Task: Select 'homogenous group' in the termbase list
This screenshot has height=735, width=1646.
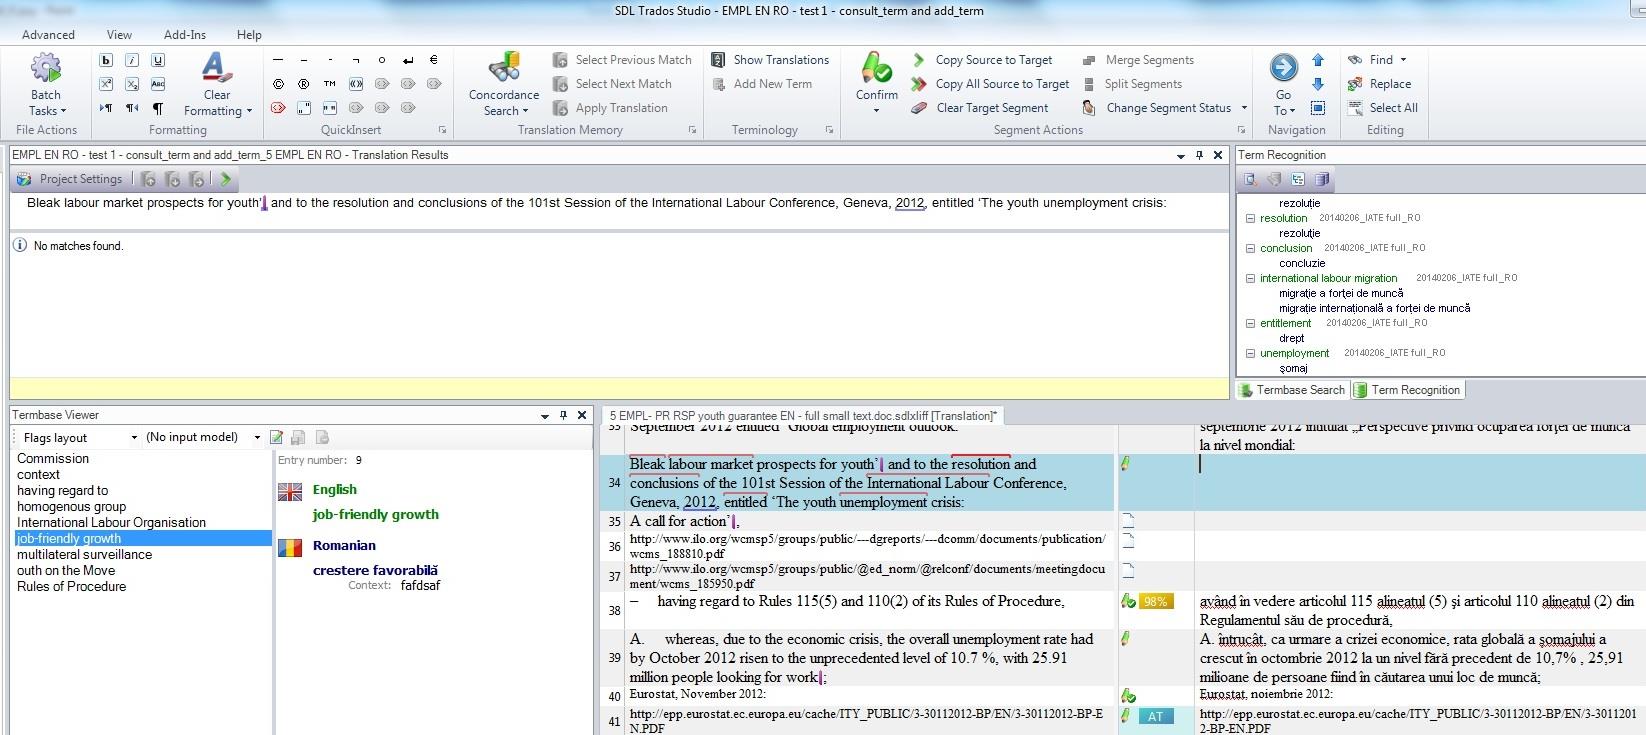Action: 72,506
